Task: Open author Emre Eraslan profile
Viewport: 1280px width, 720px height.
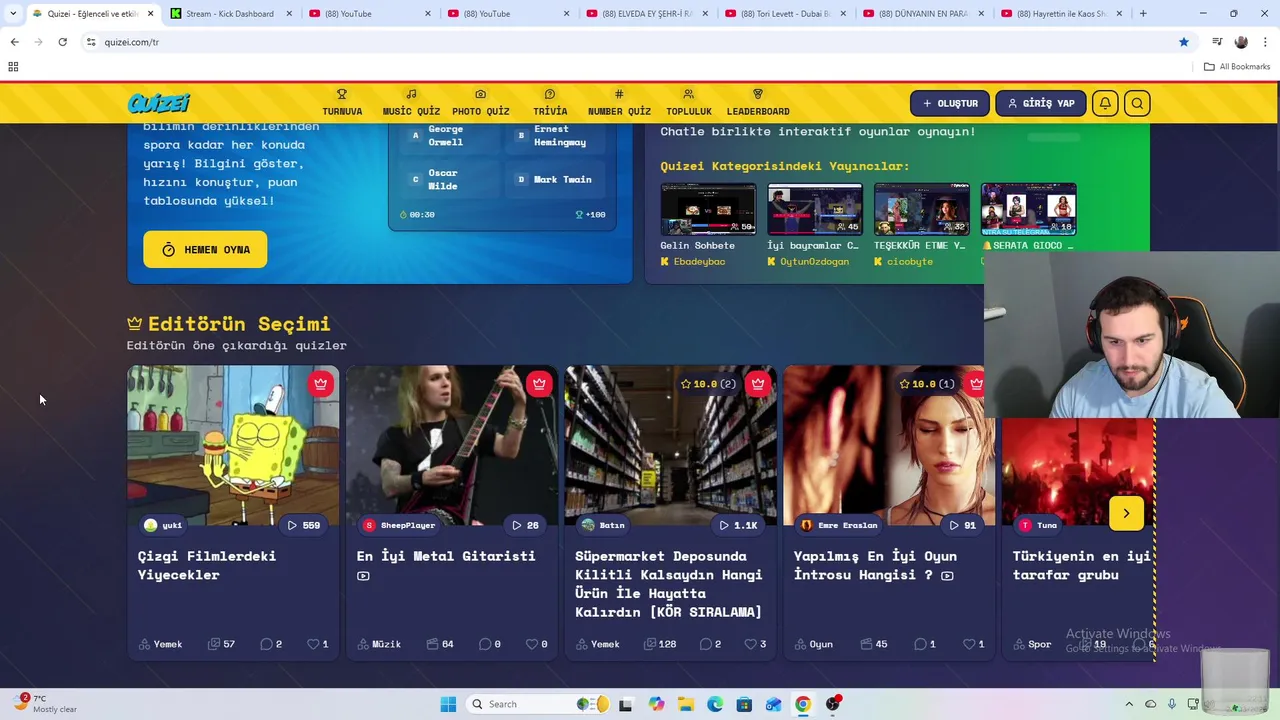Action: point(840,525)
